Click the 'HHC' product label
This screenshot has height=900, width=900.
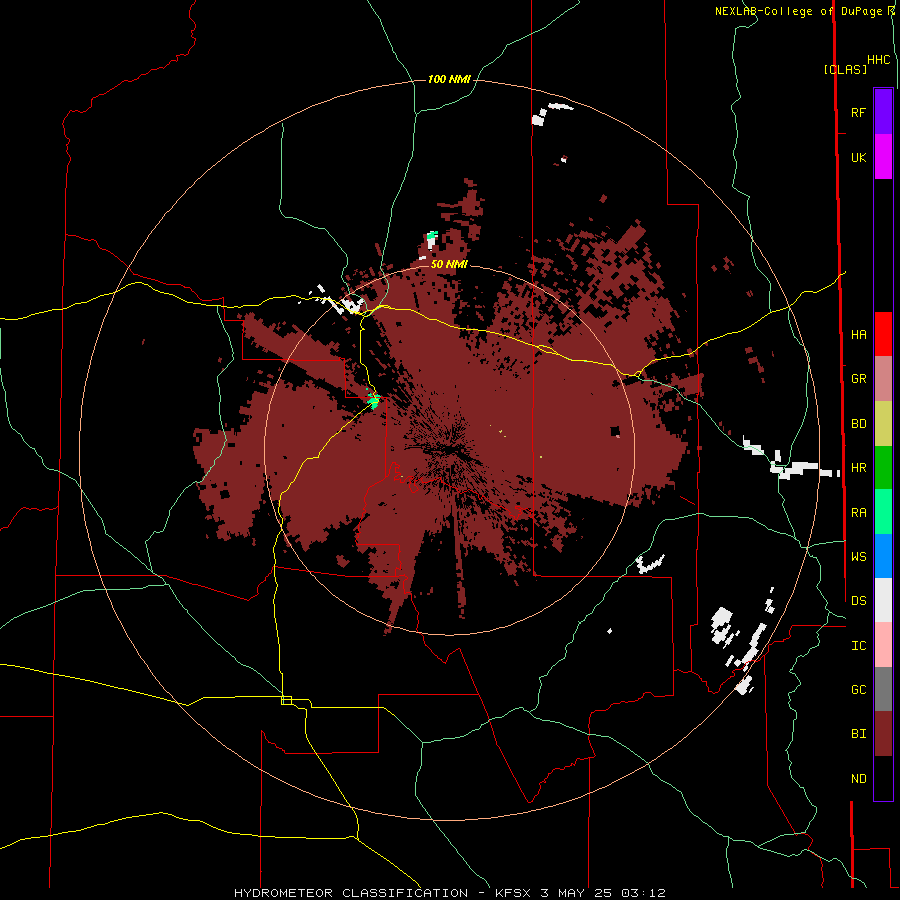coord(879,60)
